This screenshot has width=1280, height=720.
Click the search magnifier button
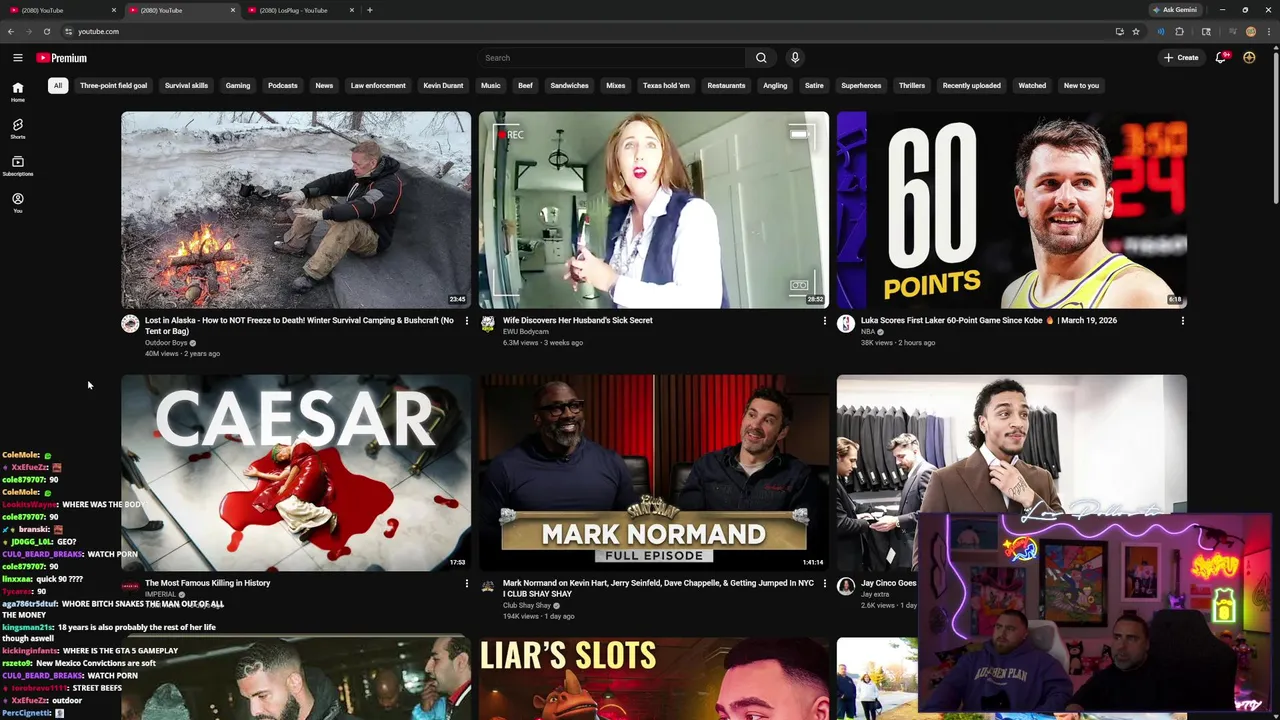click(761, 58)
